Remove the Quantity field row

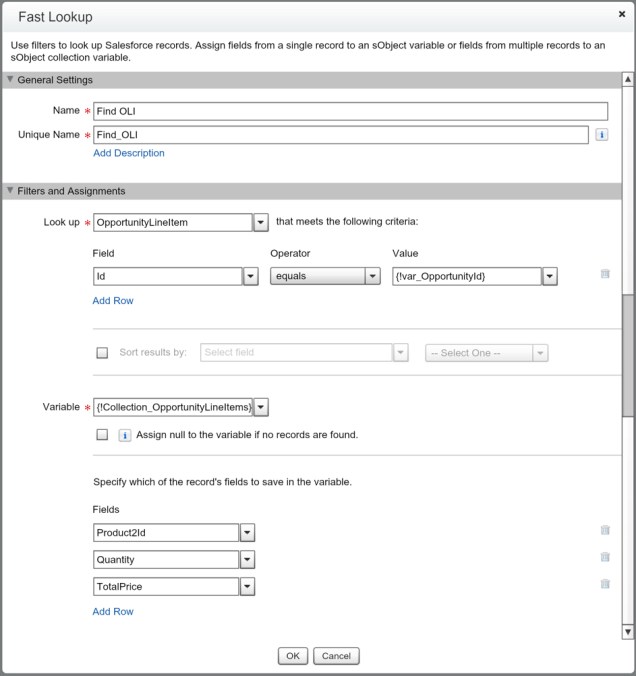point(605,557)
